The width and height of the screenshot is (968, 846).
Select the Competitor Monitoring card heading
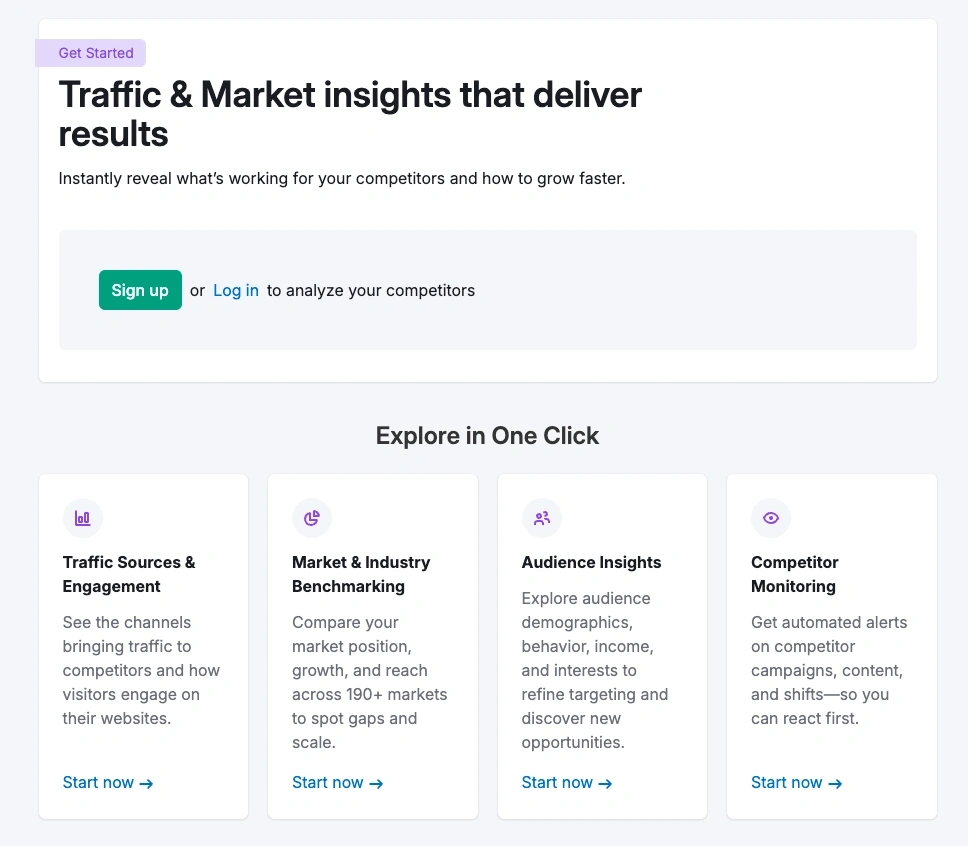(x=795, y=574)
